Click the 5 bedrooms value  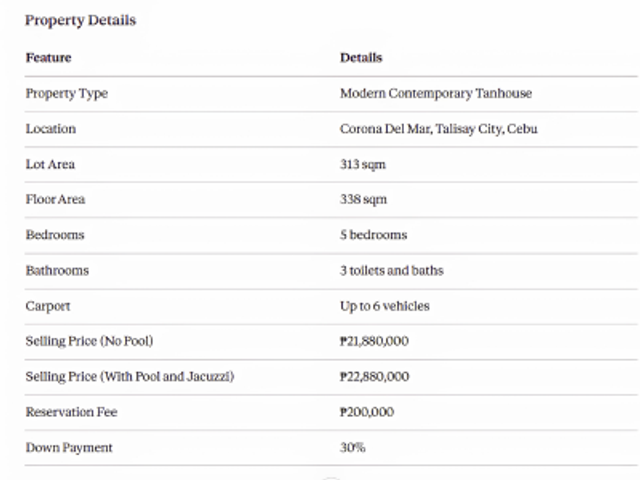373,235
